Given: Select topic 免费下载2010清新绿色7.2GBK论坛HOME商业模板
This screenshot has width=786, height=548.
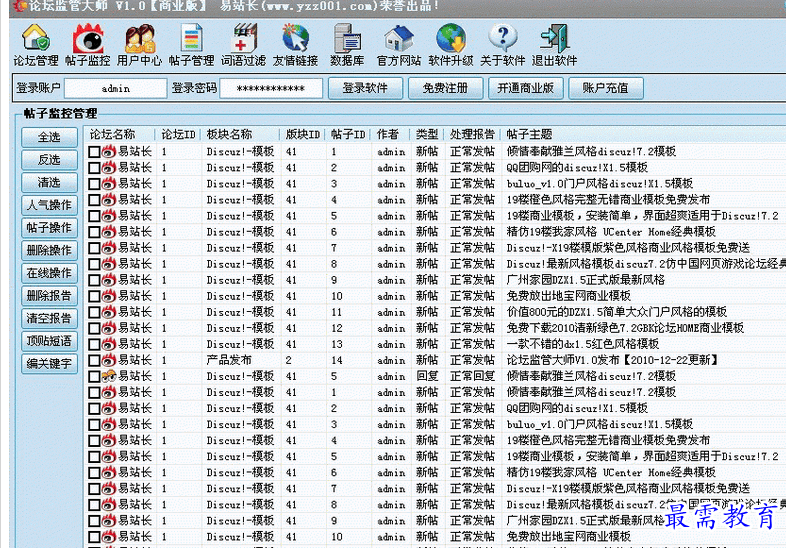Looking at the screenshot, I should click(x=625, y=328).
